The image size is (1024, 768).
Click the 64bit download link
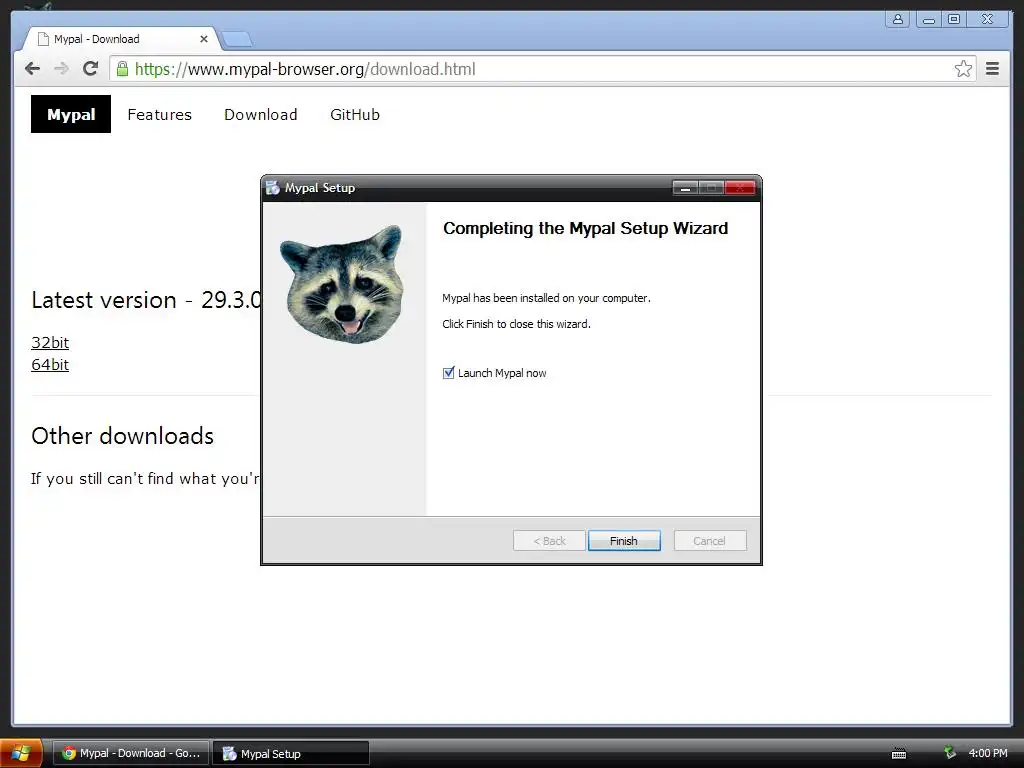click(x=50, y=364)
